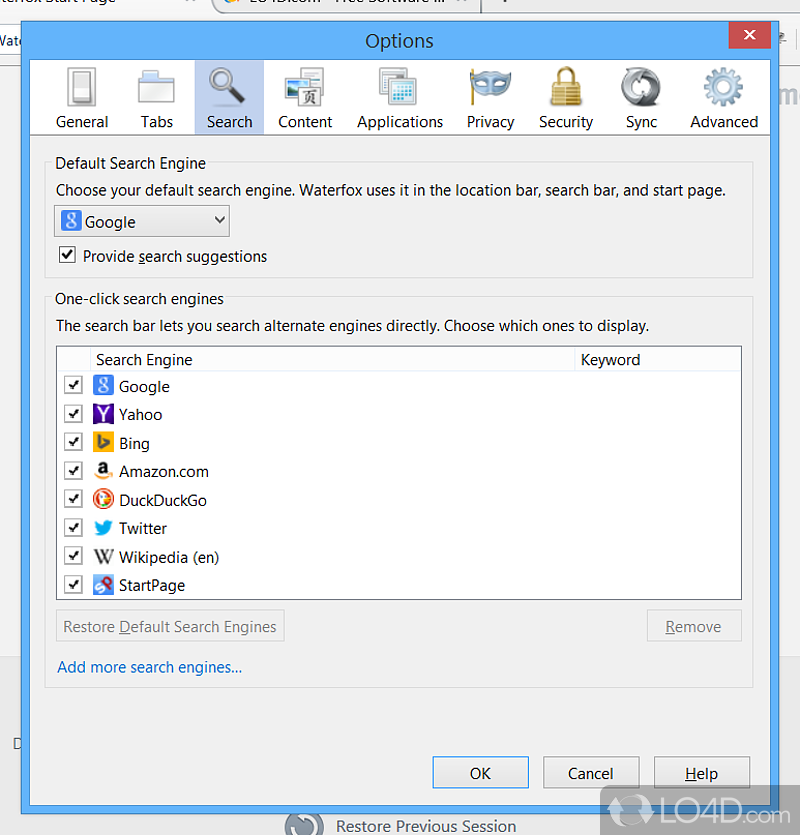Open the Content options pane icon
This screenshot has width=800, height=835.
pos(305,87)
